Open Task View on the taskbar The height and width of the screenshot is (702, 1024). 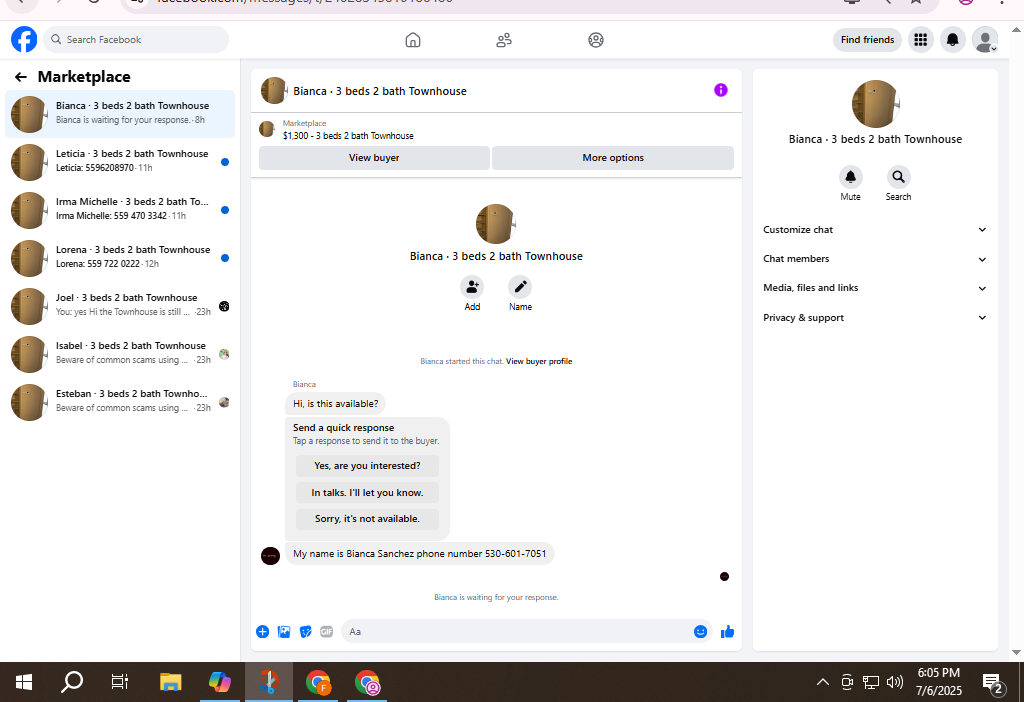[120, 682]
